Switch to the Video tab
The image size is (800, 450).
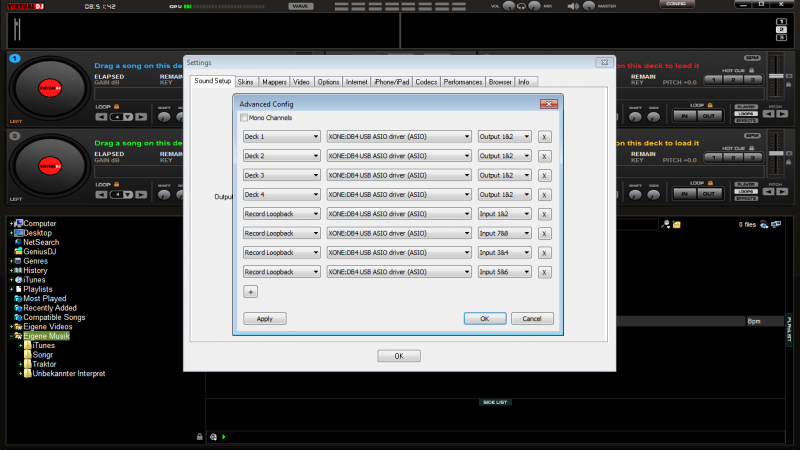click(301, 82)
